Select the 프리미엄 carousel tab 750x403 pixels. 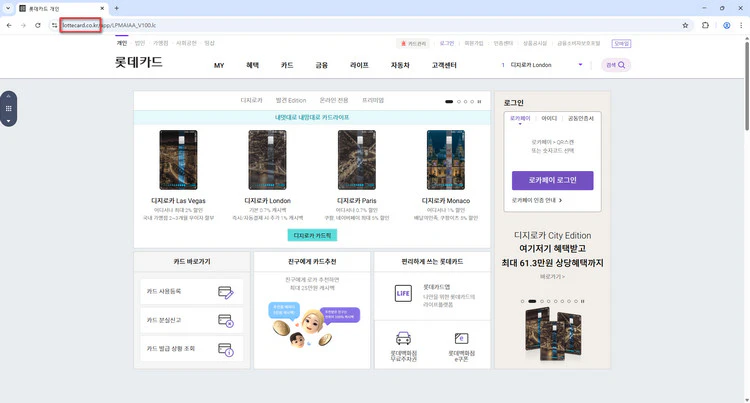[373, 100]
